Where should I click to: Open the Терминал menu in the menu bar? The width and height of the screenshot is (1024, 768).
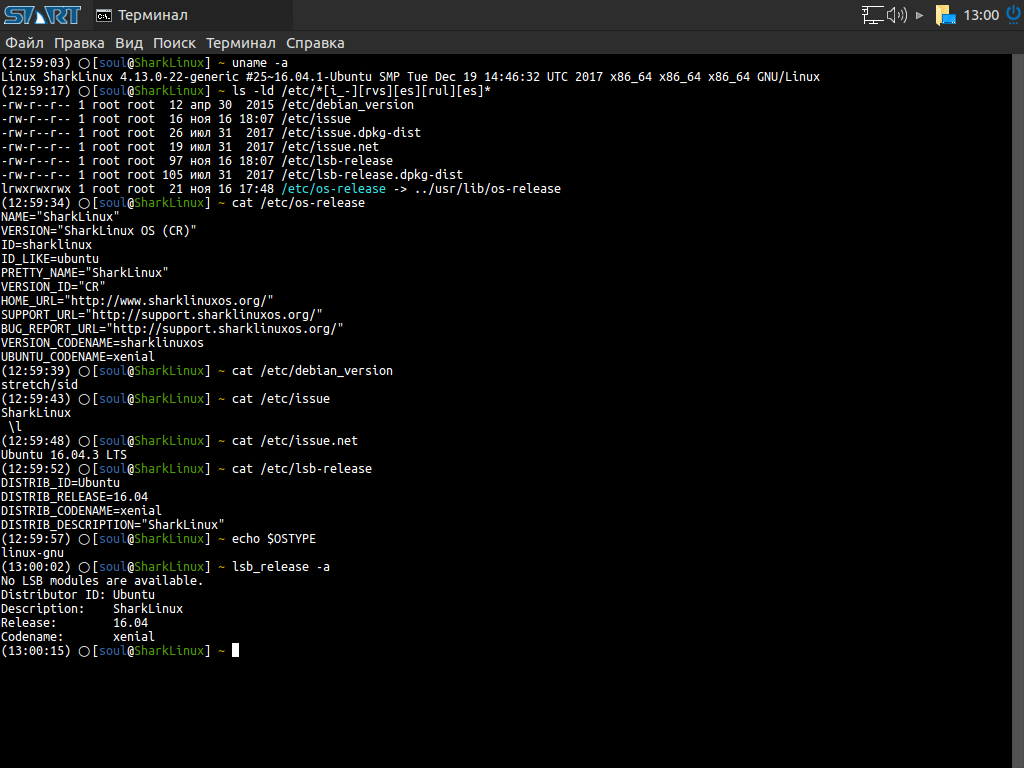[240, 43]
